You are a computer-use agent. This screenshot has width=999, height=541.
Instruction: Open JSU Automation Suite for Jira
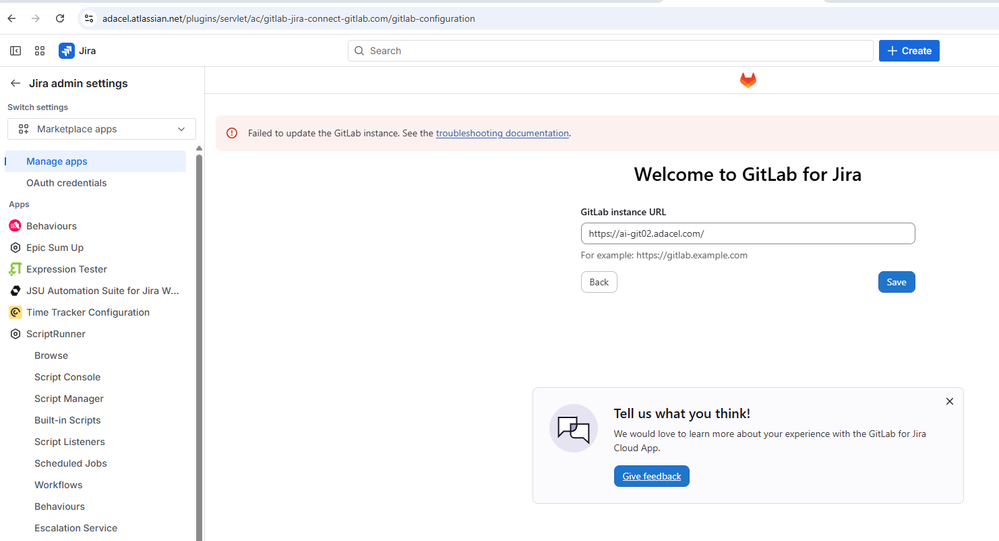pos(103,291)
